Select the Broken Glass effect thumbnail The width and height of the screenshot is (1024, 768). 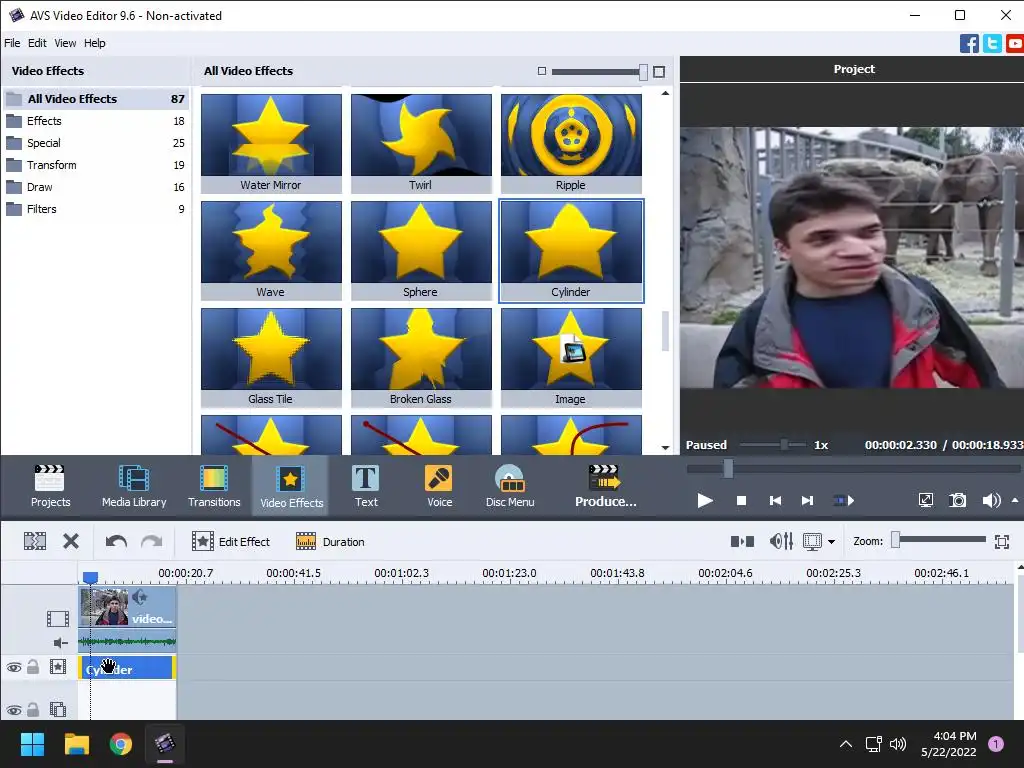pyautogui.click(x=421, y=357)
